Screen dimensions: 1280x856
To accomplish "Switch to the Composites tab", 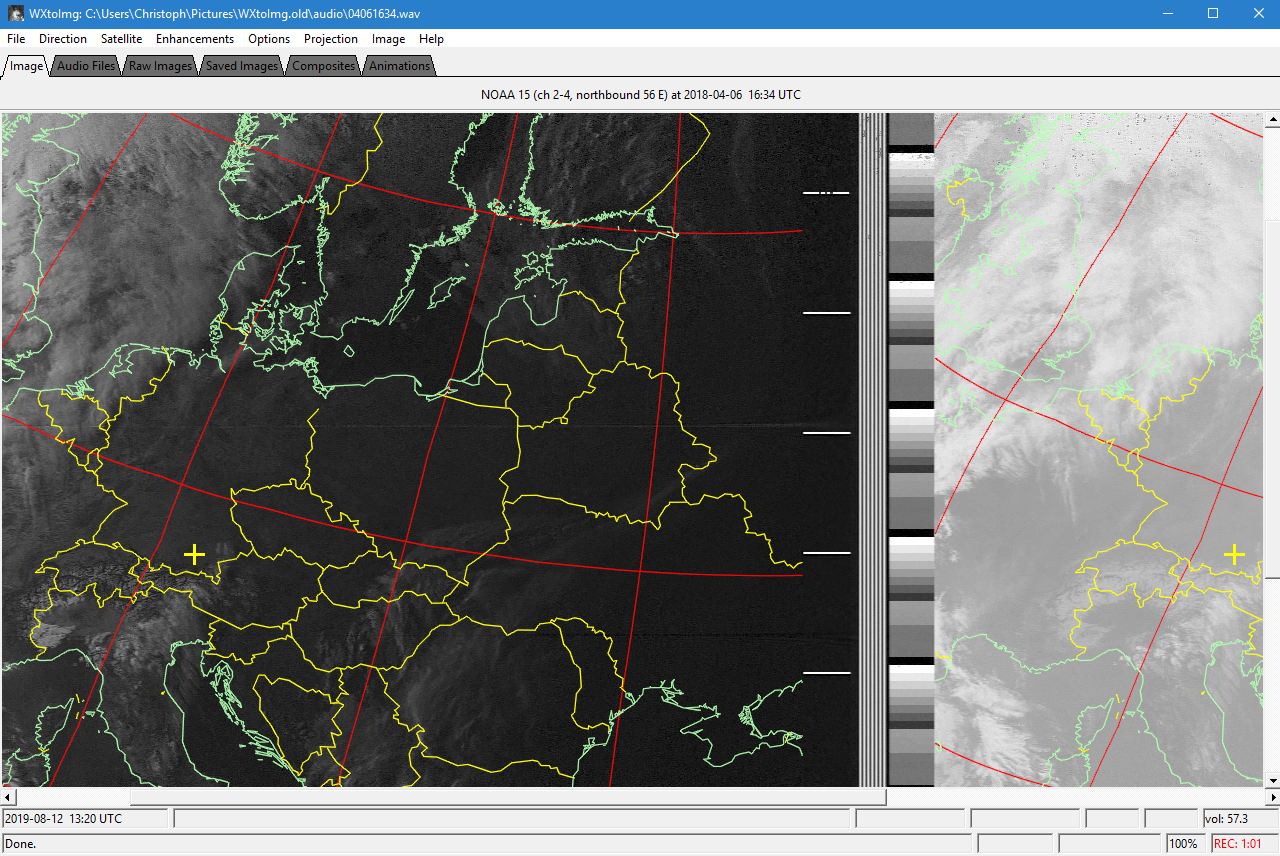I will click(321, 65).
